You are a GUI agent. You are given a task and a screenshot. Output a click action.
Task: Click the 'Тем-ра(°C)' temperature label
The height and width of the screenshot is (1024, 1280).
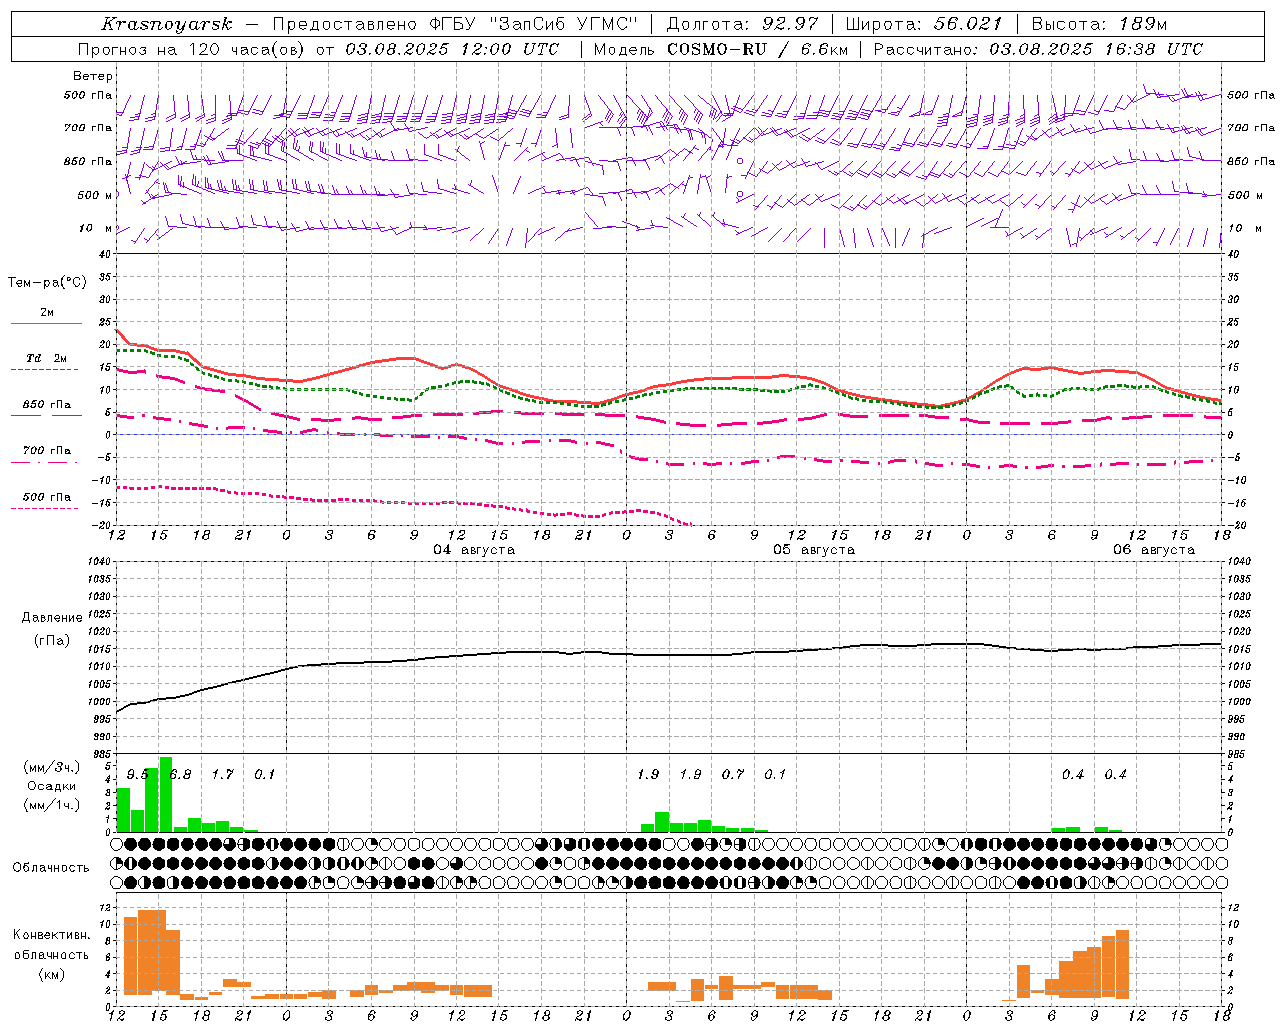click(47, 283)
